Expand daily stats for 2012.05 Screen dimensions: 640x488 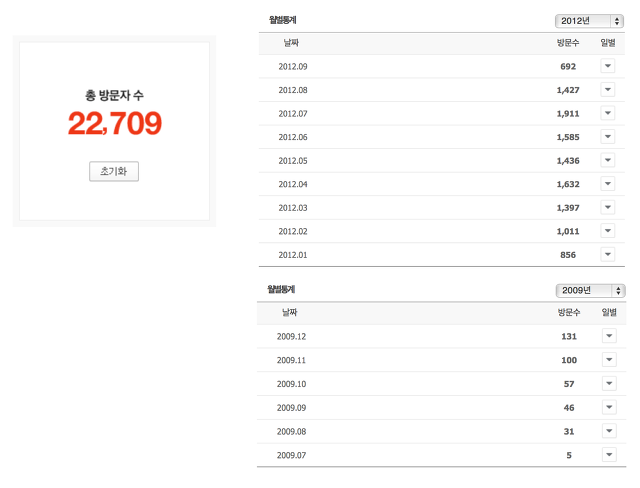point(608,160)
